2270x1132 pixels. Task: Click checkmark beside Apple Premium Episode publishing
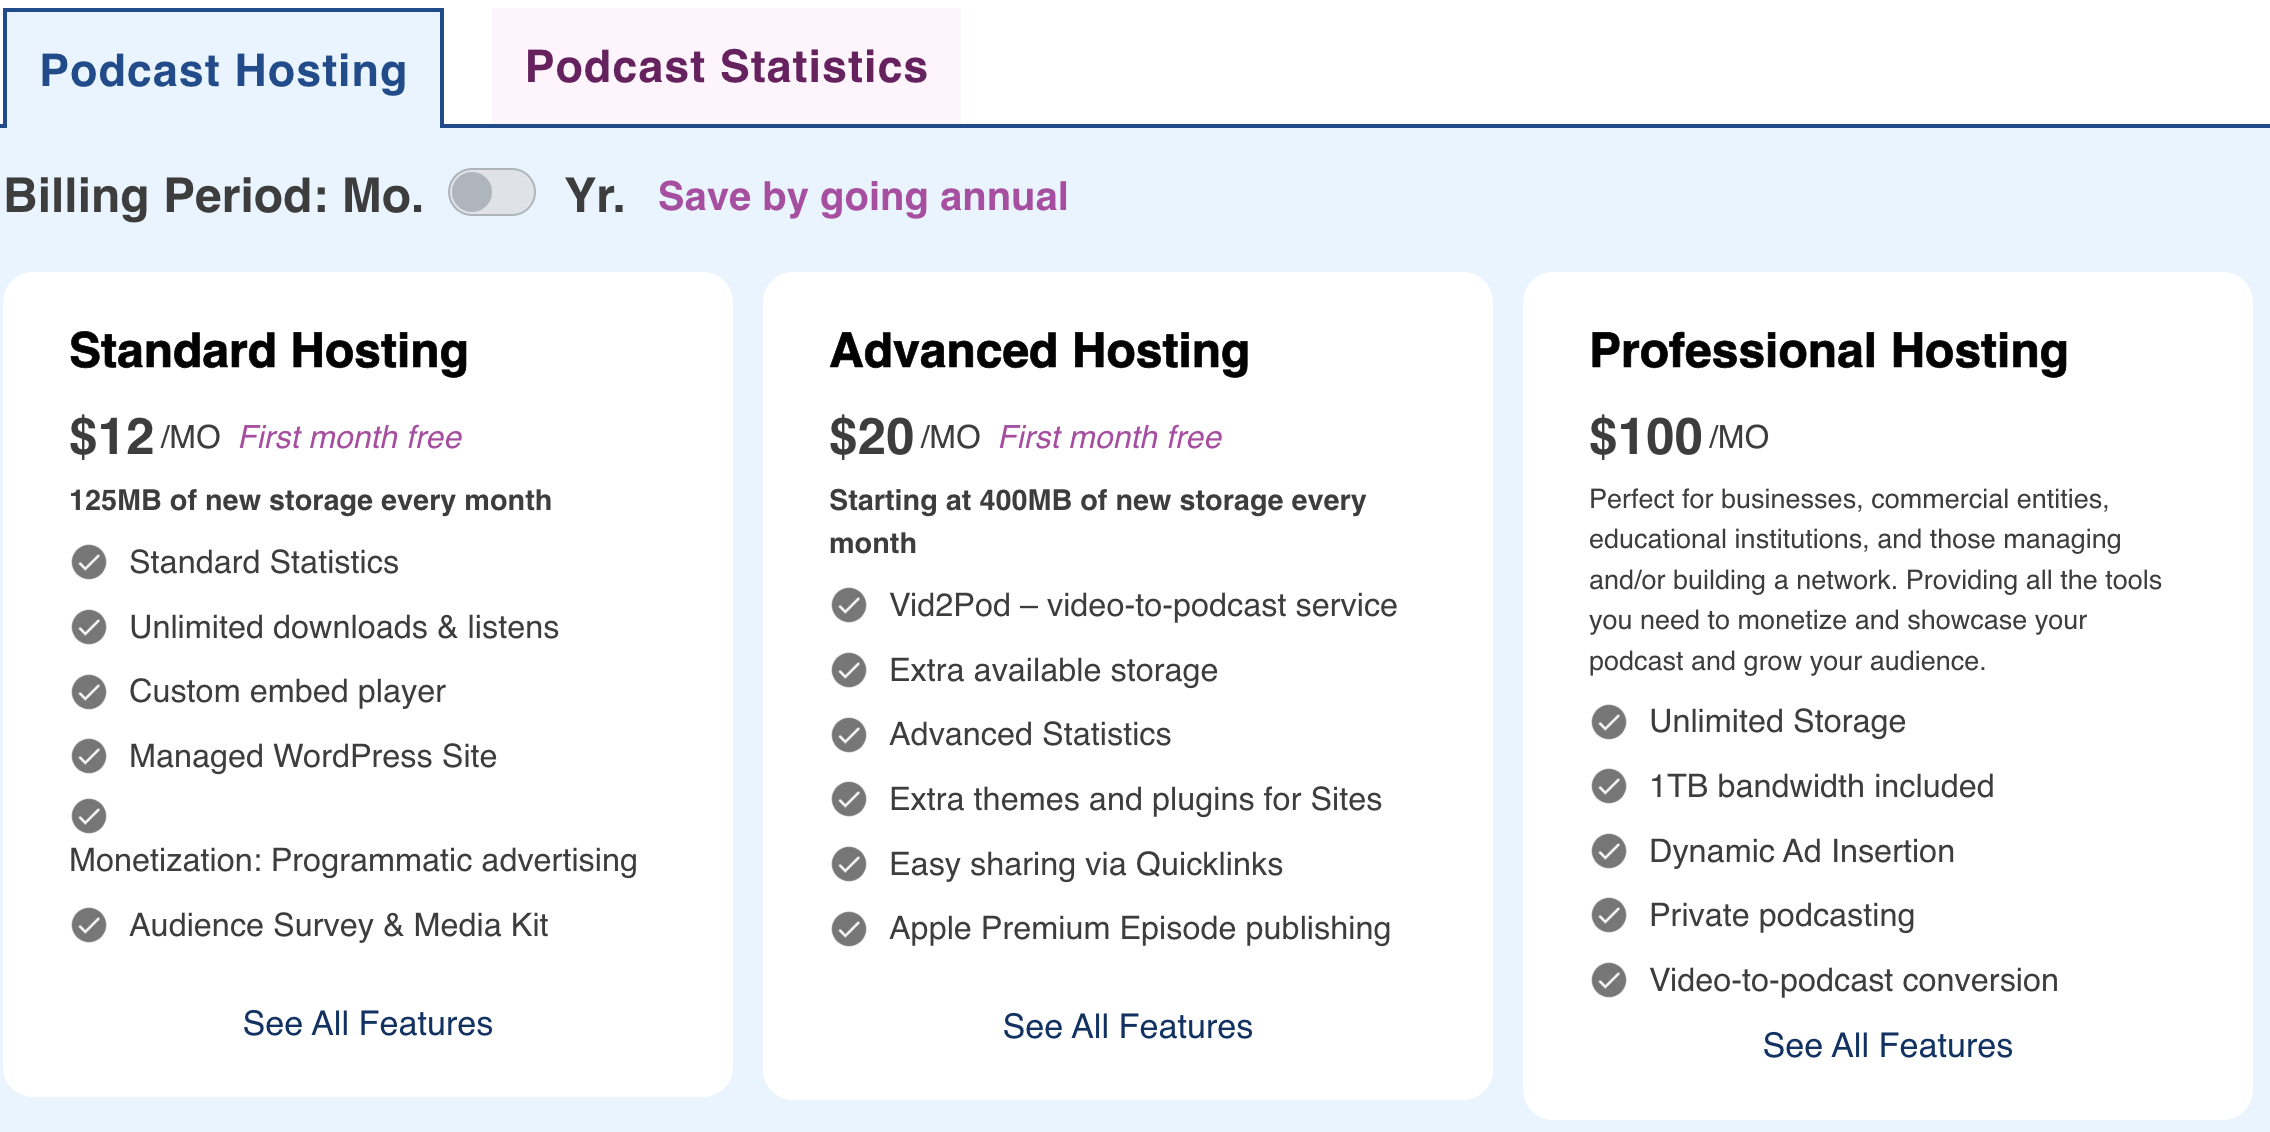pos(849,928)
